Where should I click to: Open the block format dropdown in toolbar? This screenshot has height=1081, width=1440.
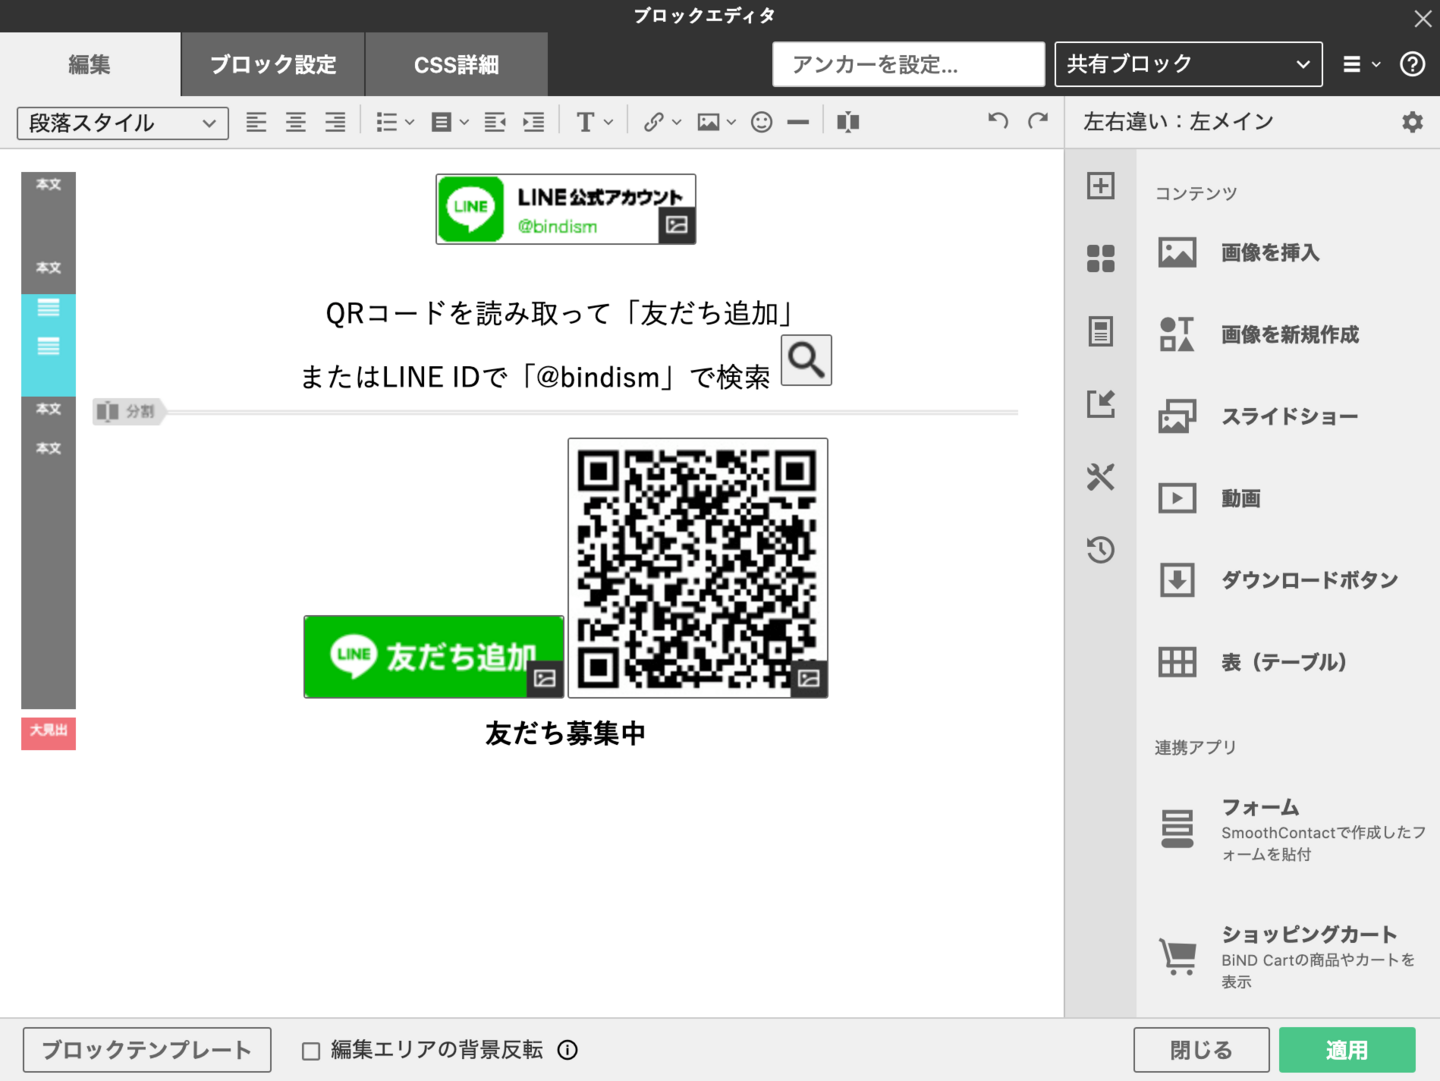tap(449, 122)
